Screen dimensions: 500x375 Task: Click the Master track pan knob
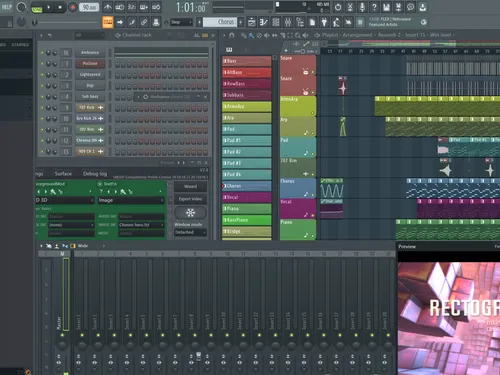point(62,345)
